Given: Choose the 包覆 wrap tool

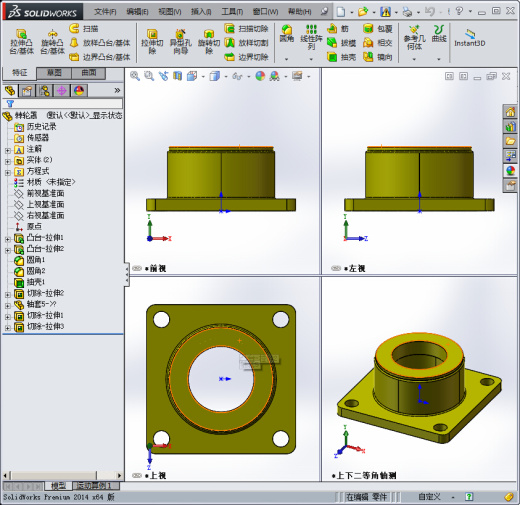Looking at the screenshot, I should click(378, 29).
